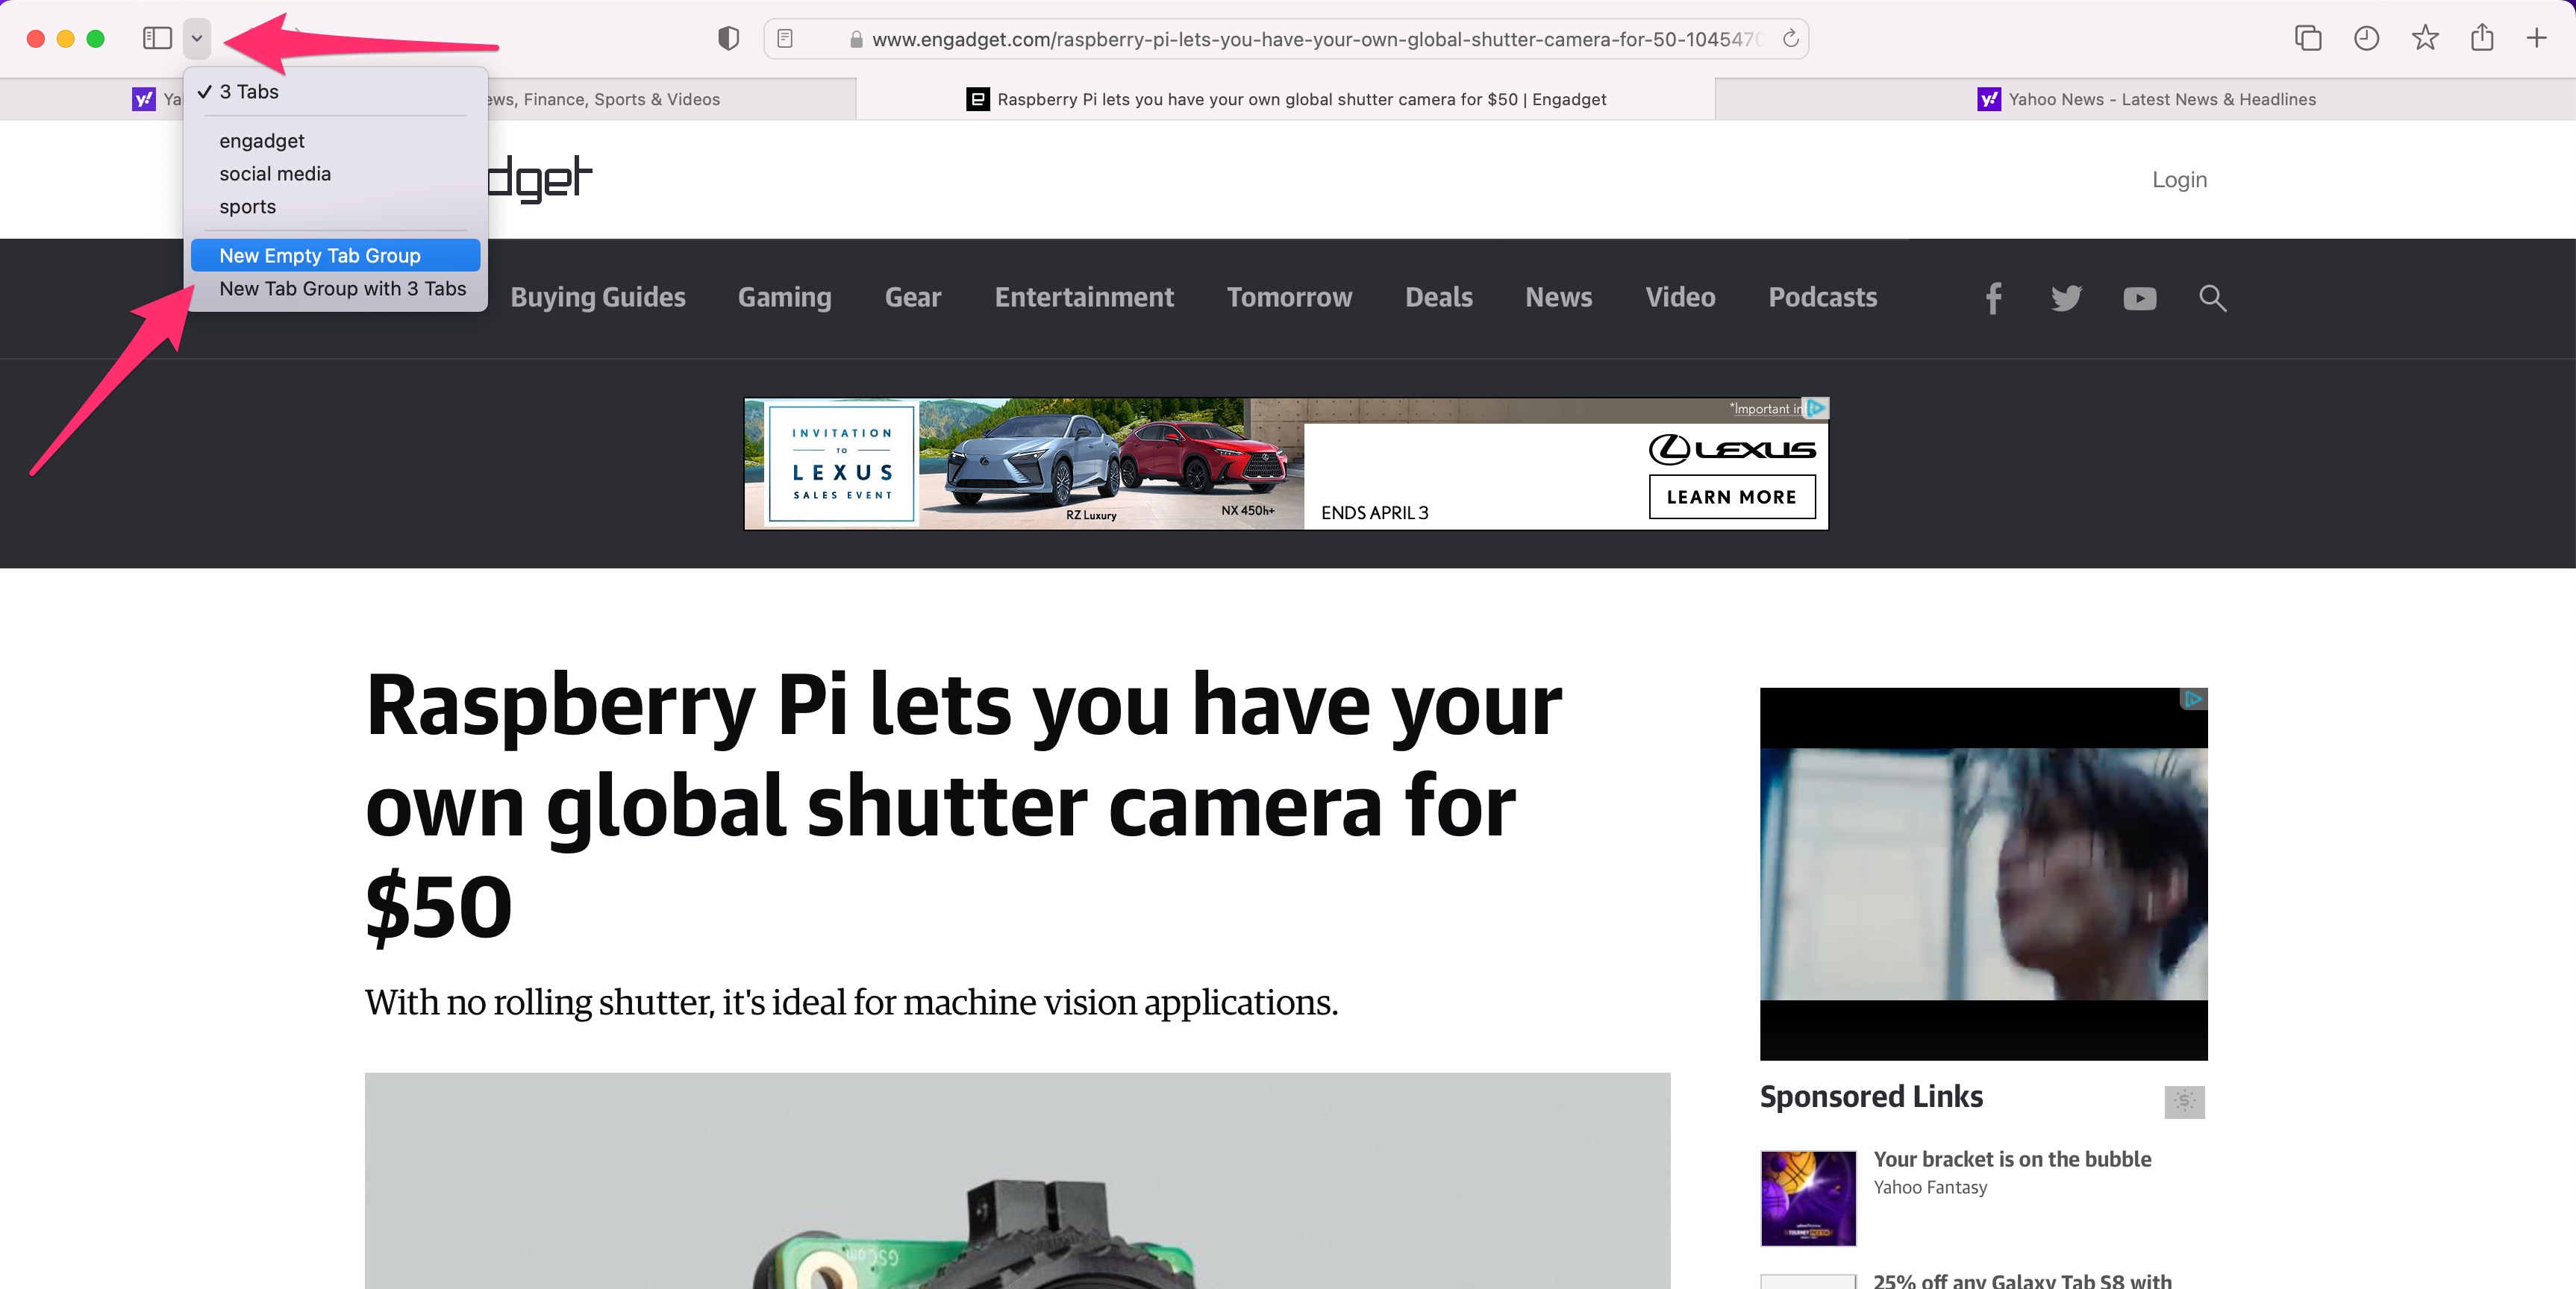Click the reader view icon in address bar
Screen dimensions: 2576x1289
[x=787, y=36]
